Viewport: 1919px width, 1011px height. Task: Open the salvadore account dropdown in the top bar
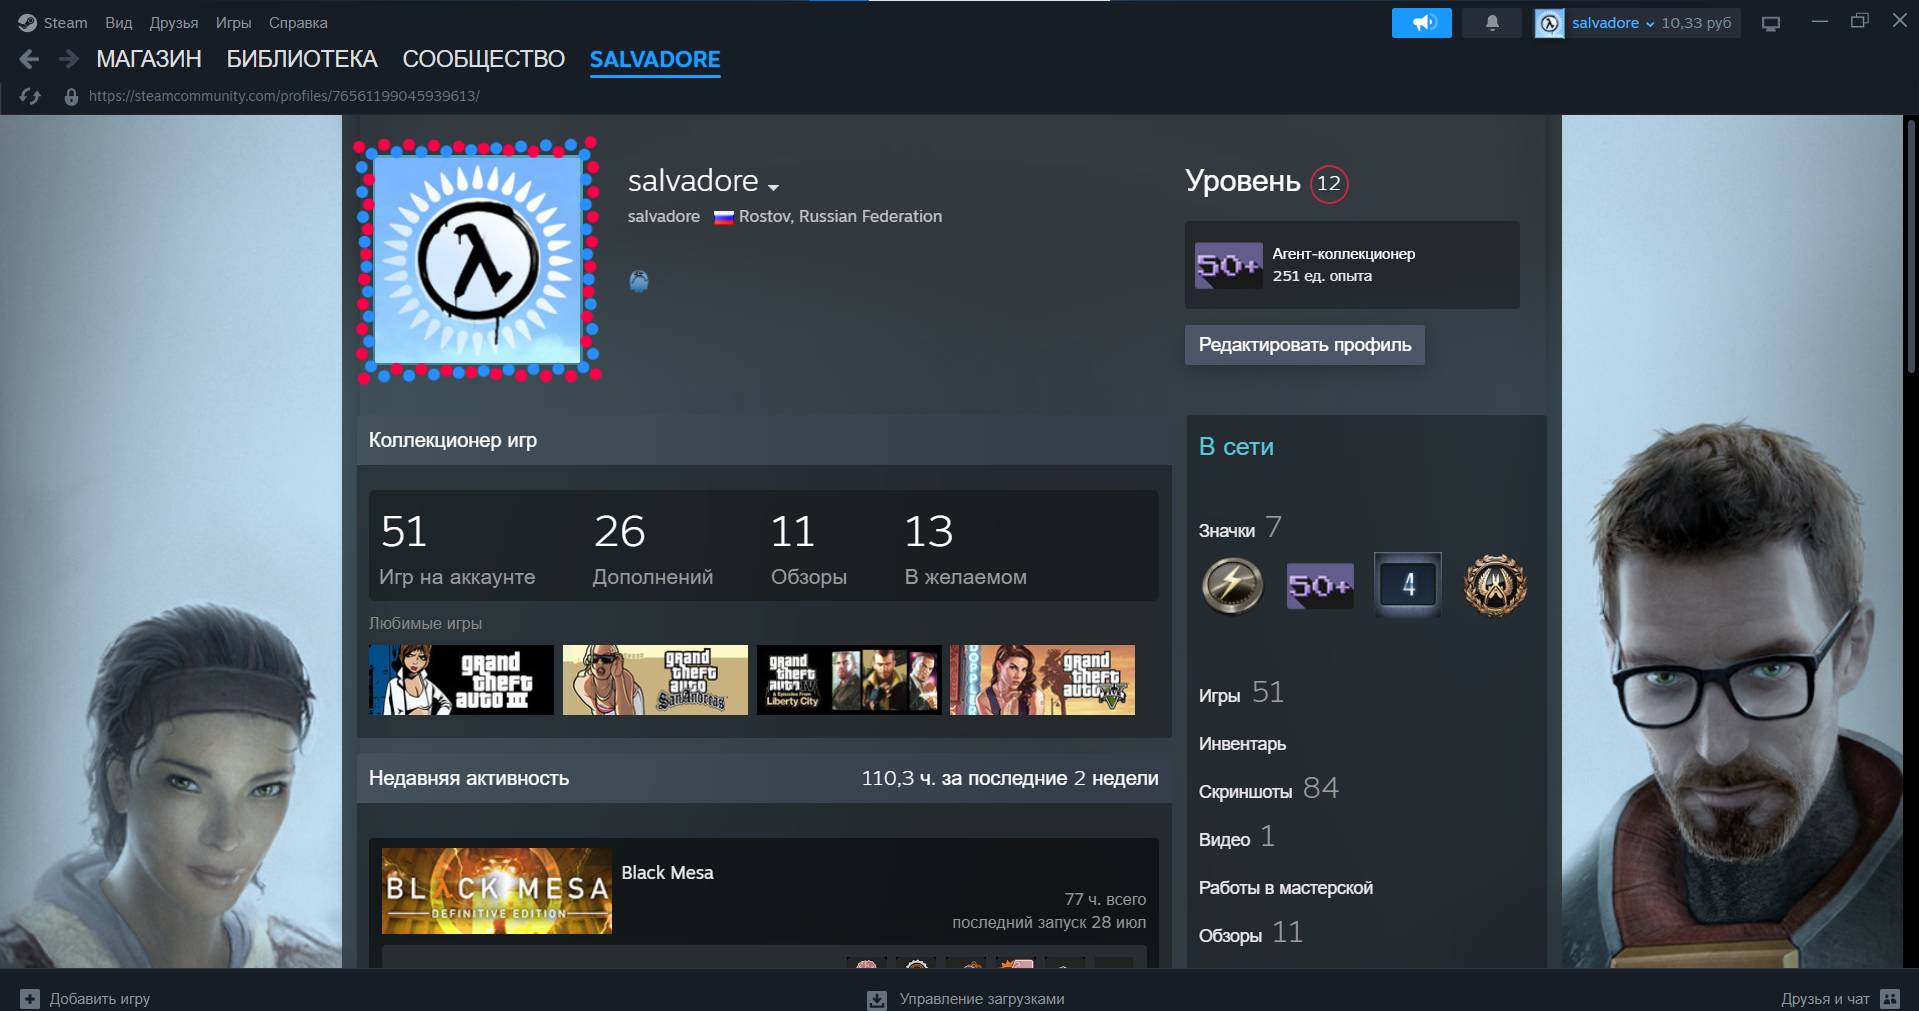(x=1612, y=22)
